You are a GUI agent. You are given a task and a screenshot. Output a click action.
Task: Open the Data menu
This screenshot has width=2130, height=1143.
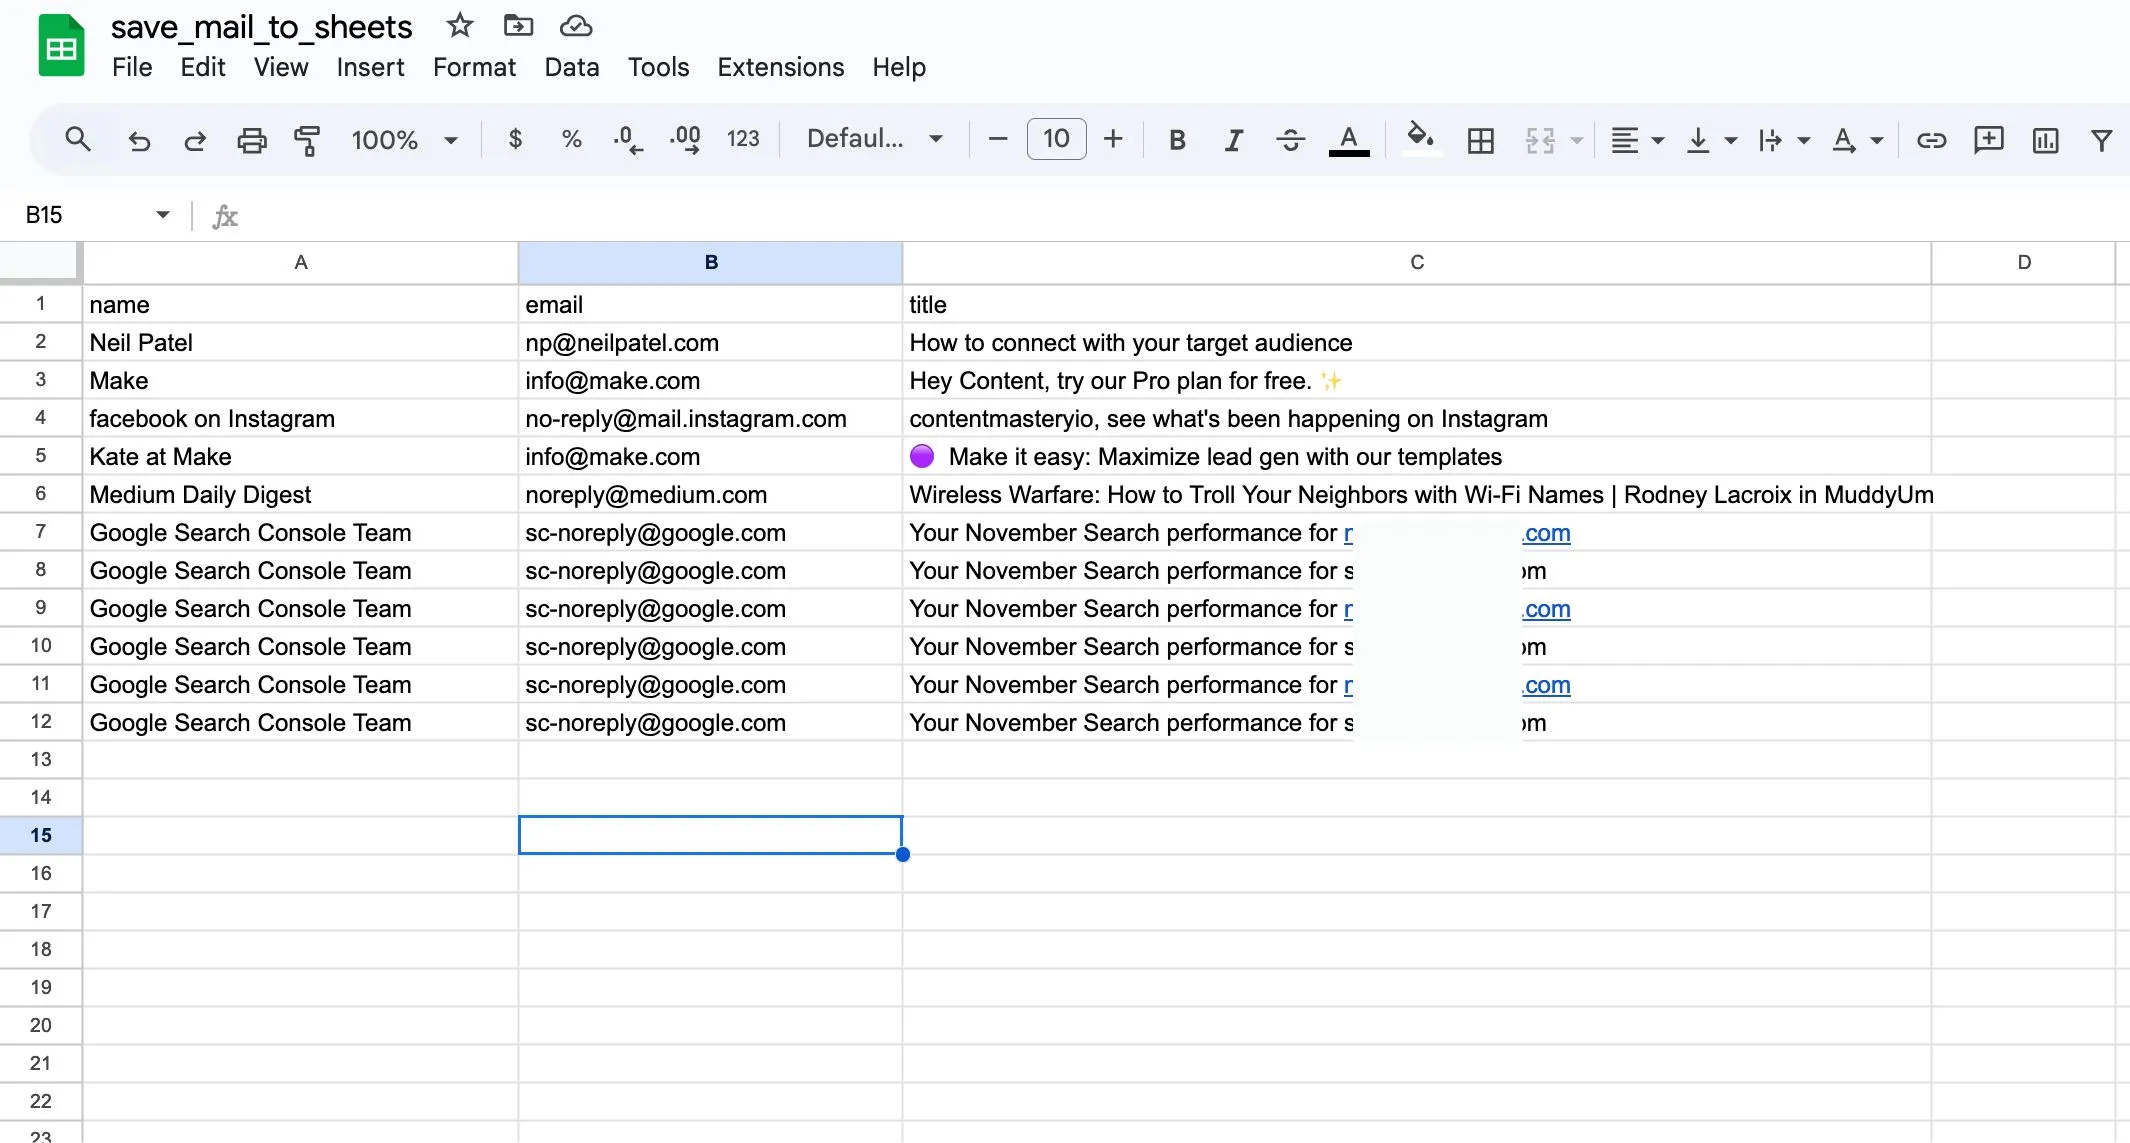click(572, 67)
